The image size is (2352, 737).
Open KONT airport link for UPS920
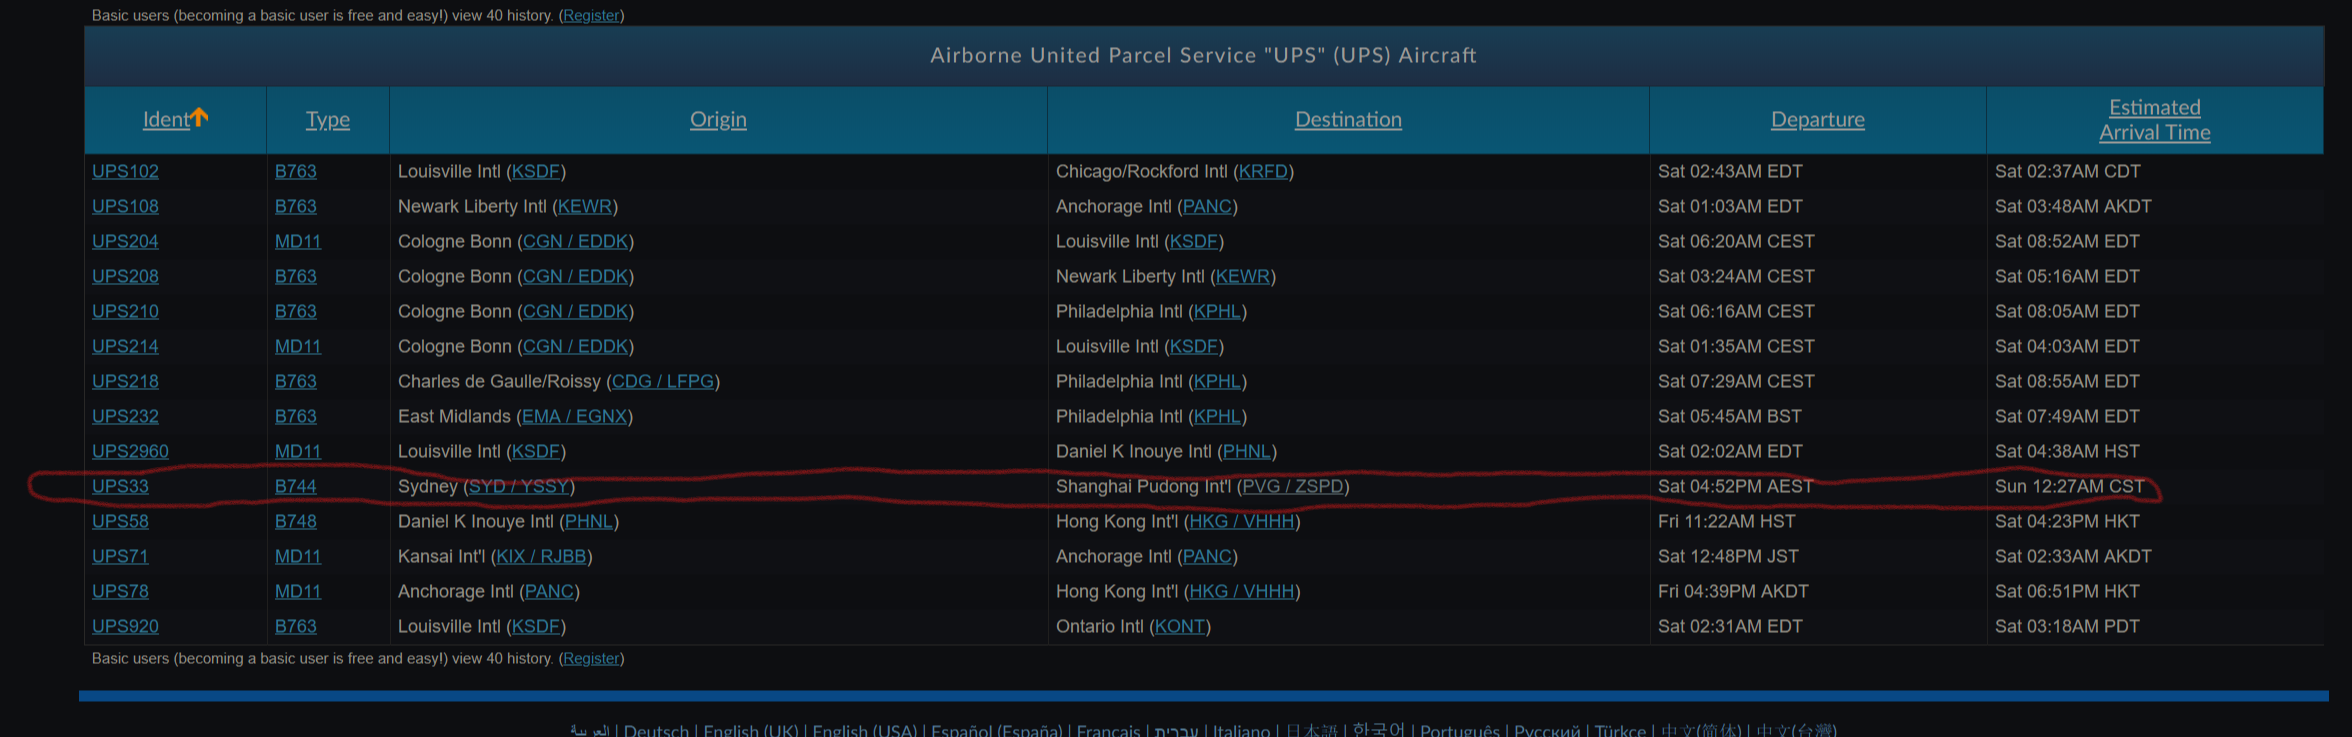click(x=1180, y=626)
